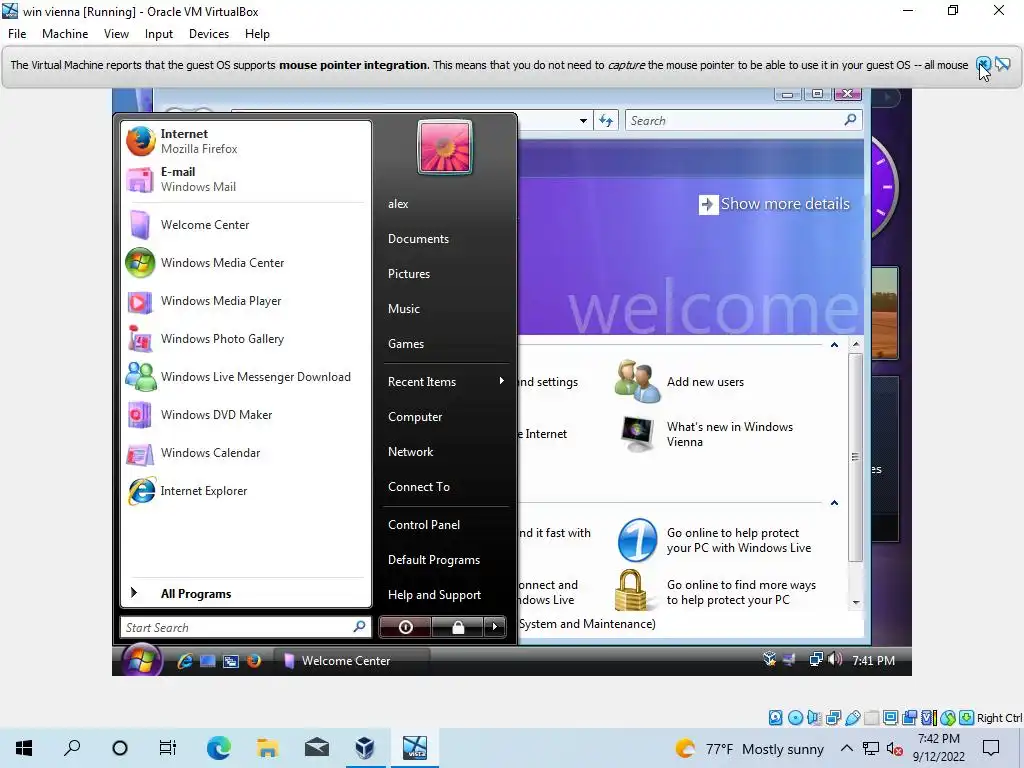Click Welcome Center vertical scrollbar thumb

coord(855,456)
